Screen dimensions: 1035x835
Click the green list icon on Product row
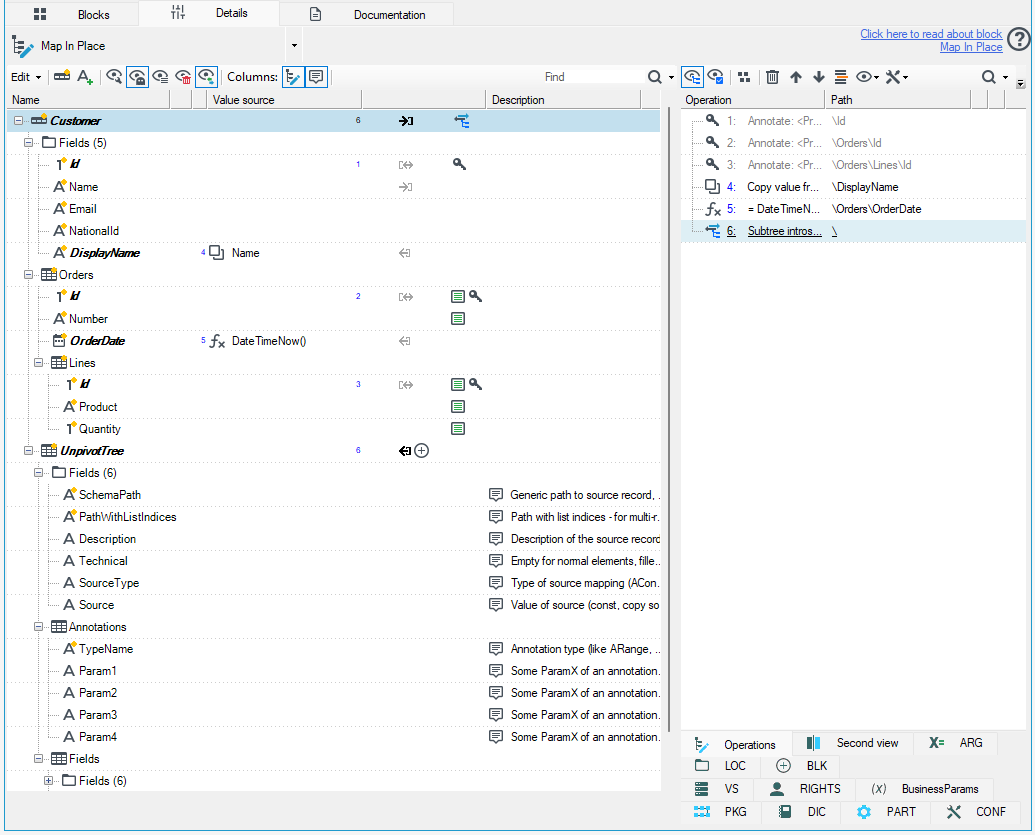pyautogui.click(x=457, y=407)
